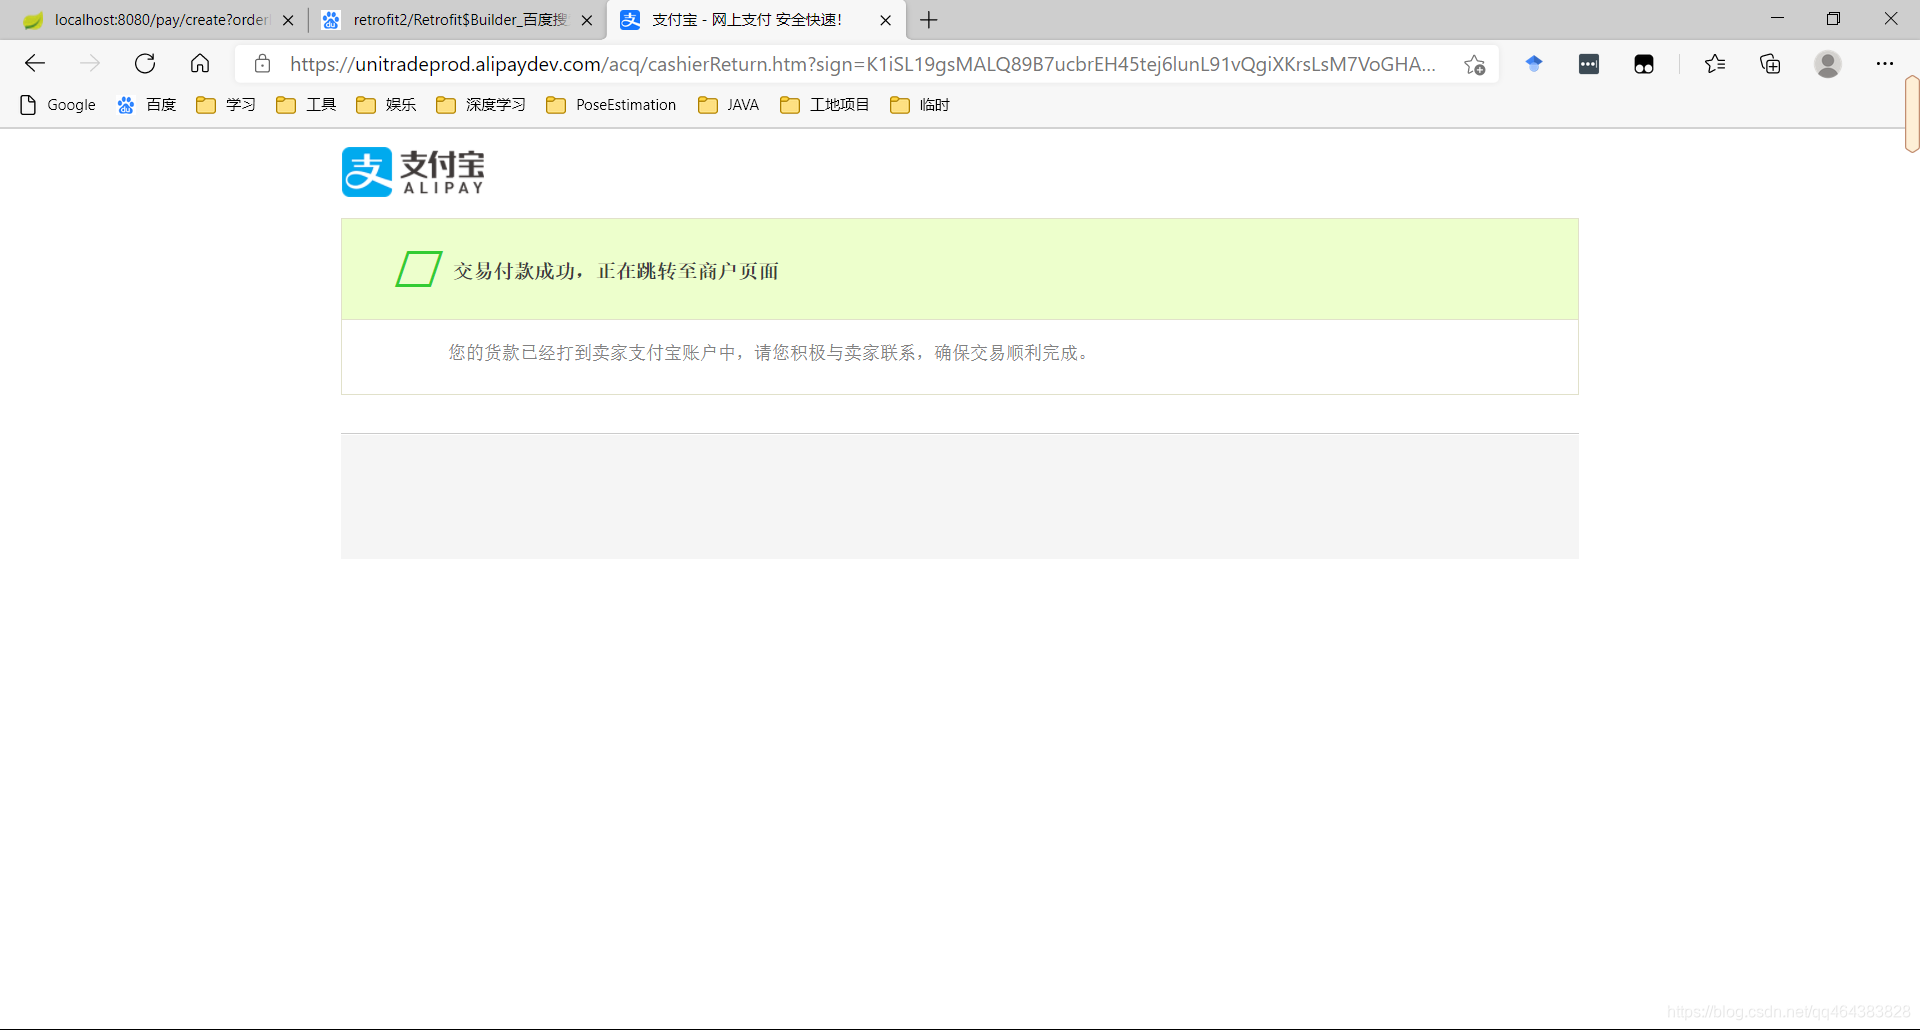
Task: Open the 学习 bookmark folder
Action: point(226,105)
